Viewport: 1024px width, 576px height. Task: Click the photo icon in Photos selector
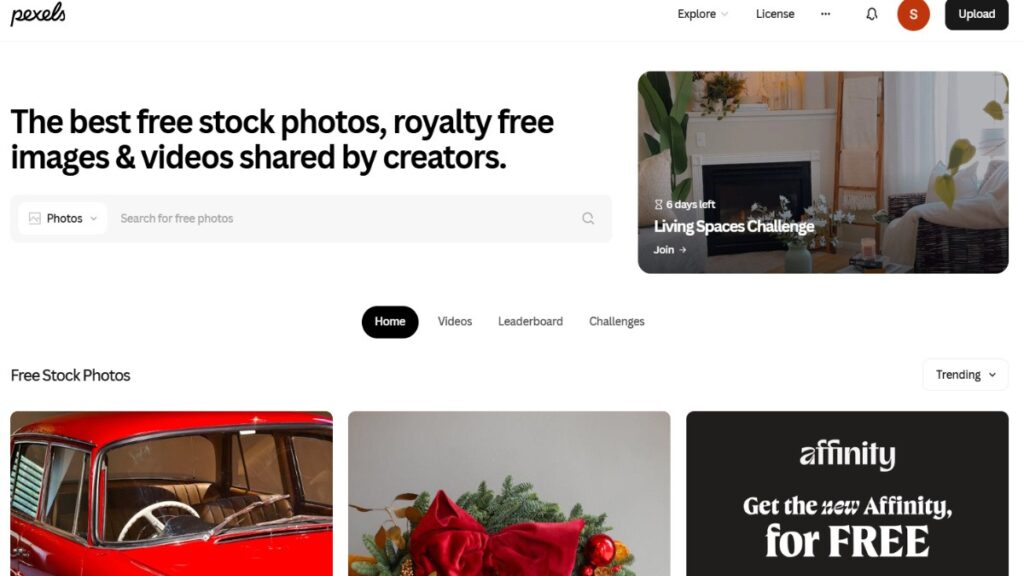click(35, 218)
